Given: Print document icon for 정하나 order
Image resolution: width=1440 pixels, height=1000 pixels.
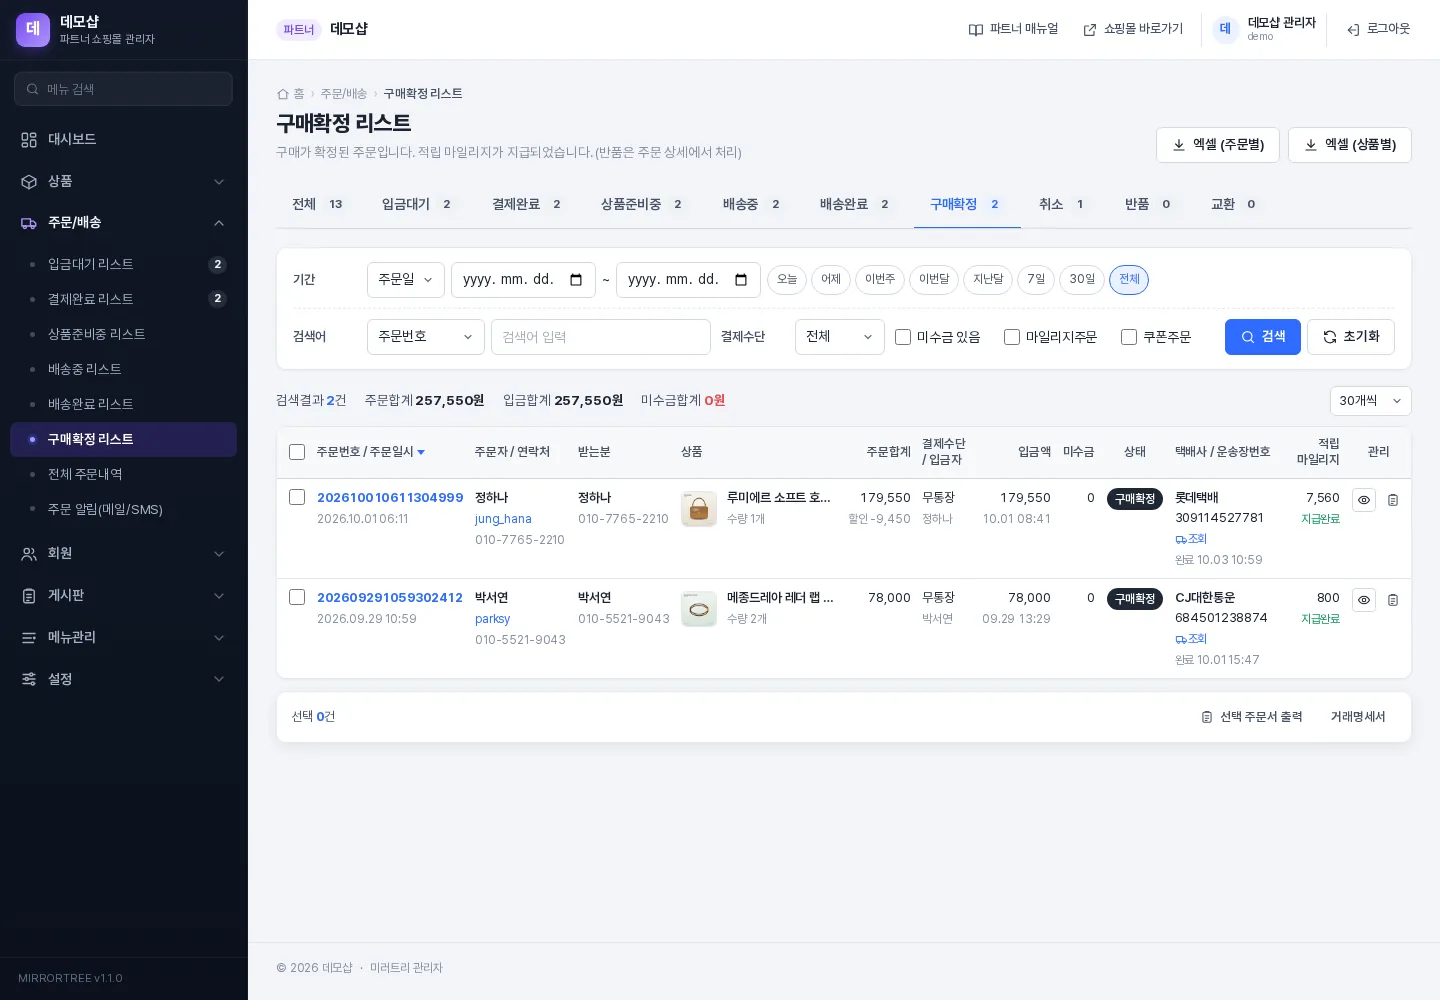Looking at the screenshot, I should (x=1393, y=500).
